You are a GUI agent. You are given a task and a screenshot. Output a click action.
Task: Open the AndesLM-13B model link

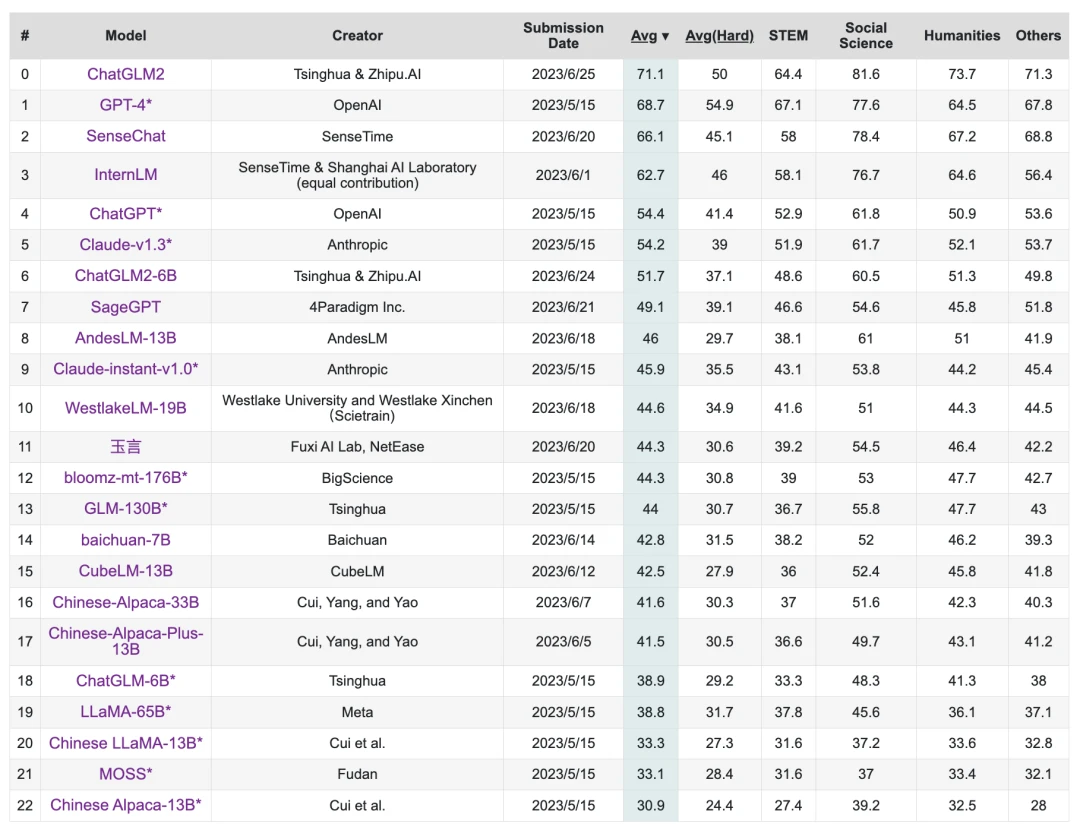(x=125, y=338)
